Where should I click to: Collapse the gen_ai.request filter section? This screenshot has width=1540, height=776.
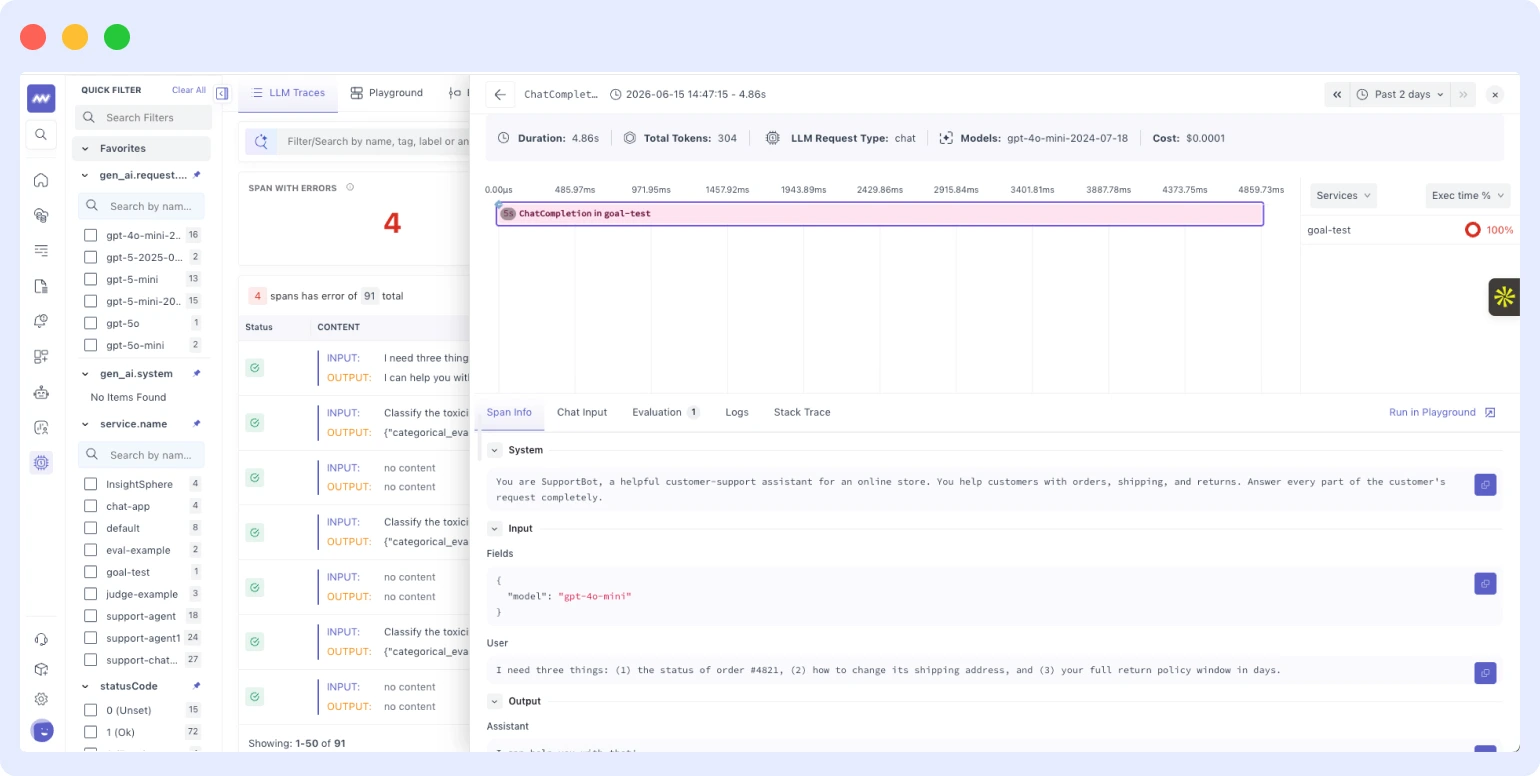[x=85, y=175]
